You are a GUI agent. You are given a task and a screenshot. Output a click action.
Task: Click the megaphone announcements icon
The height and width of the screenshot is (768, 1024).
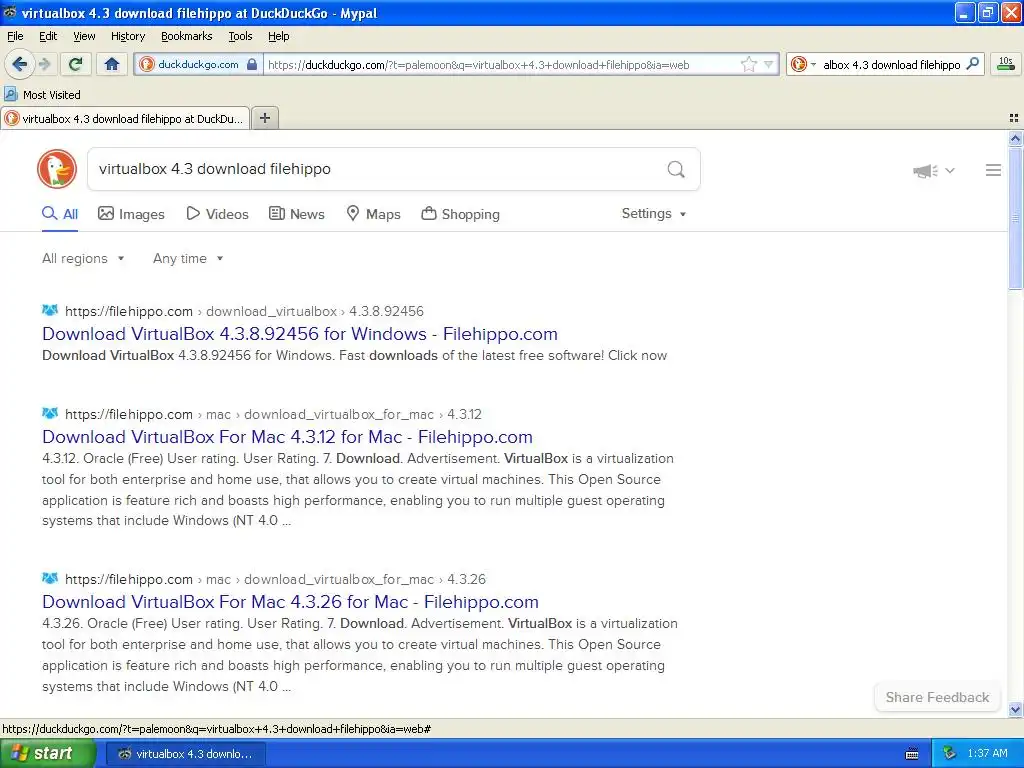pos(925,171)
